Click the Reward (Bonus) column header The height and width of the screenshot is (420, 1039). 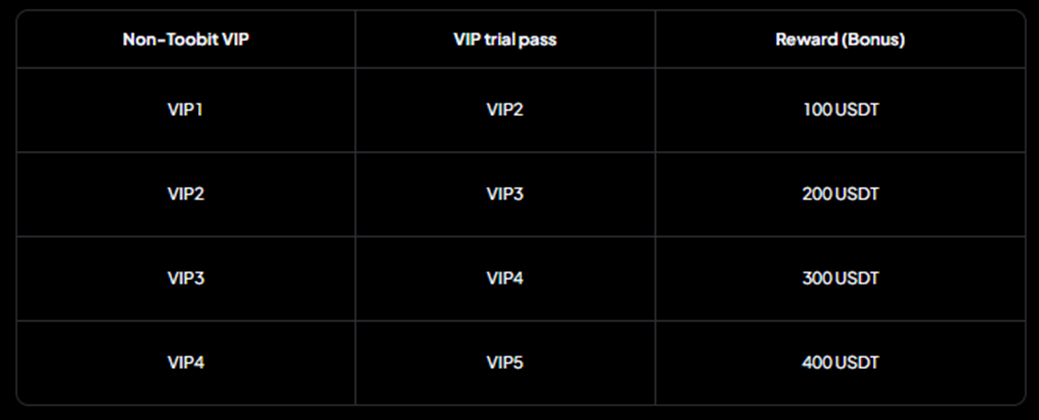(840, 40)
